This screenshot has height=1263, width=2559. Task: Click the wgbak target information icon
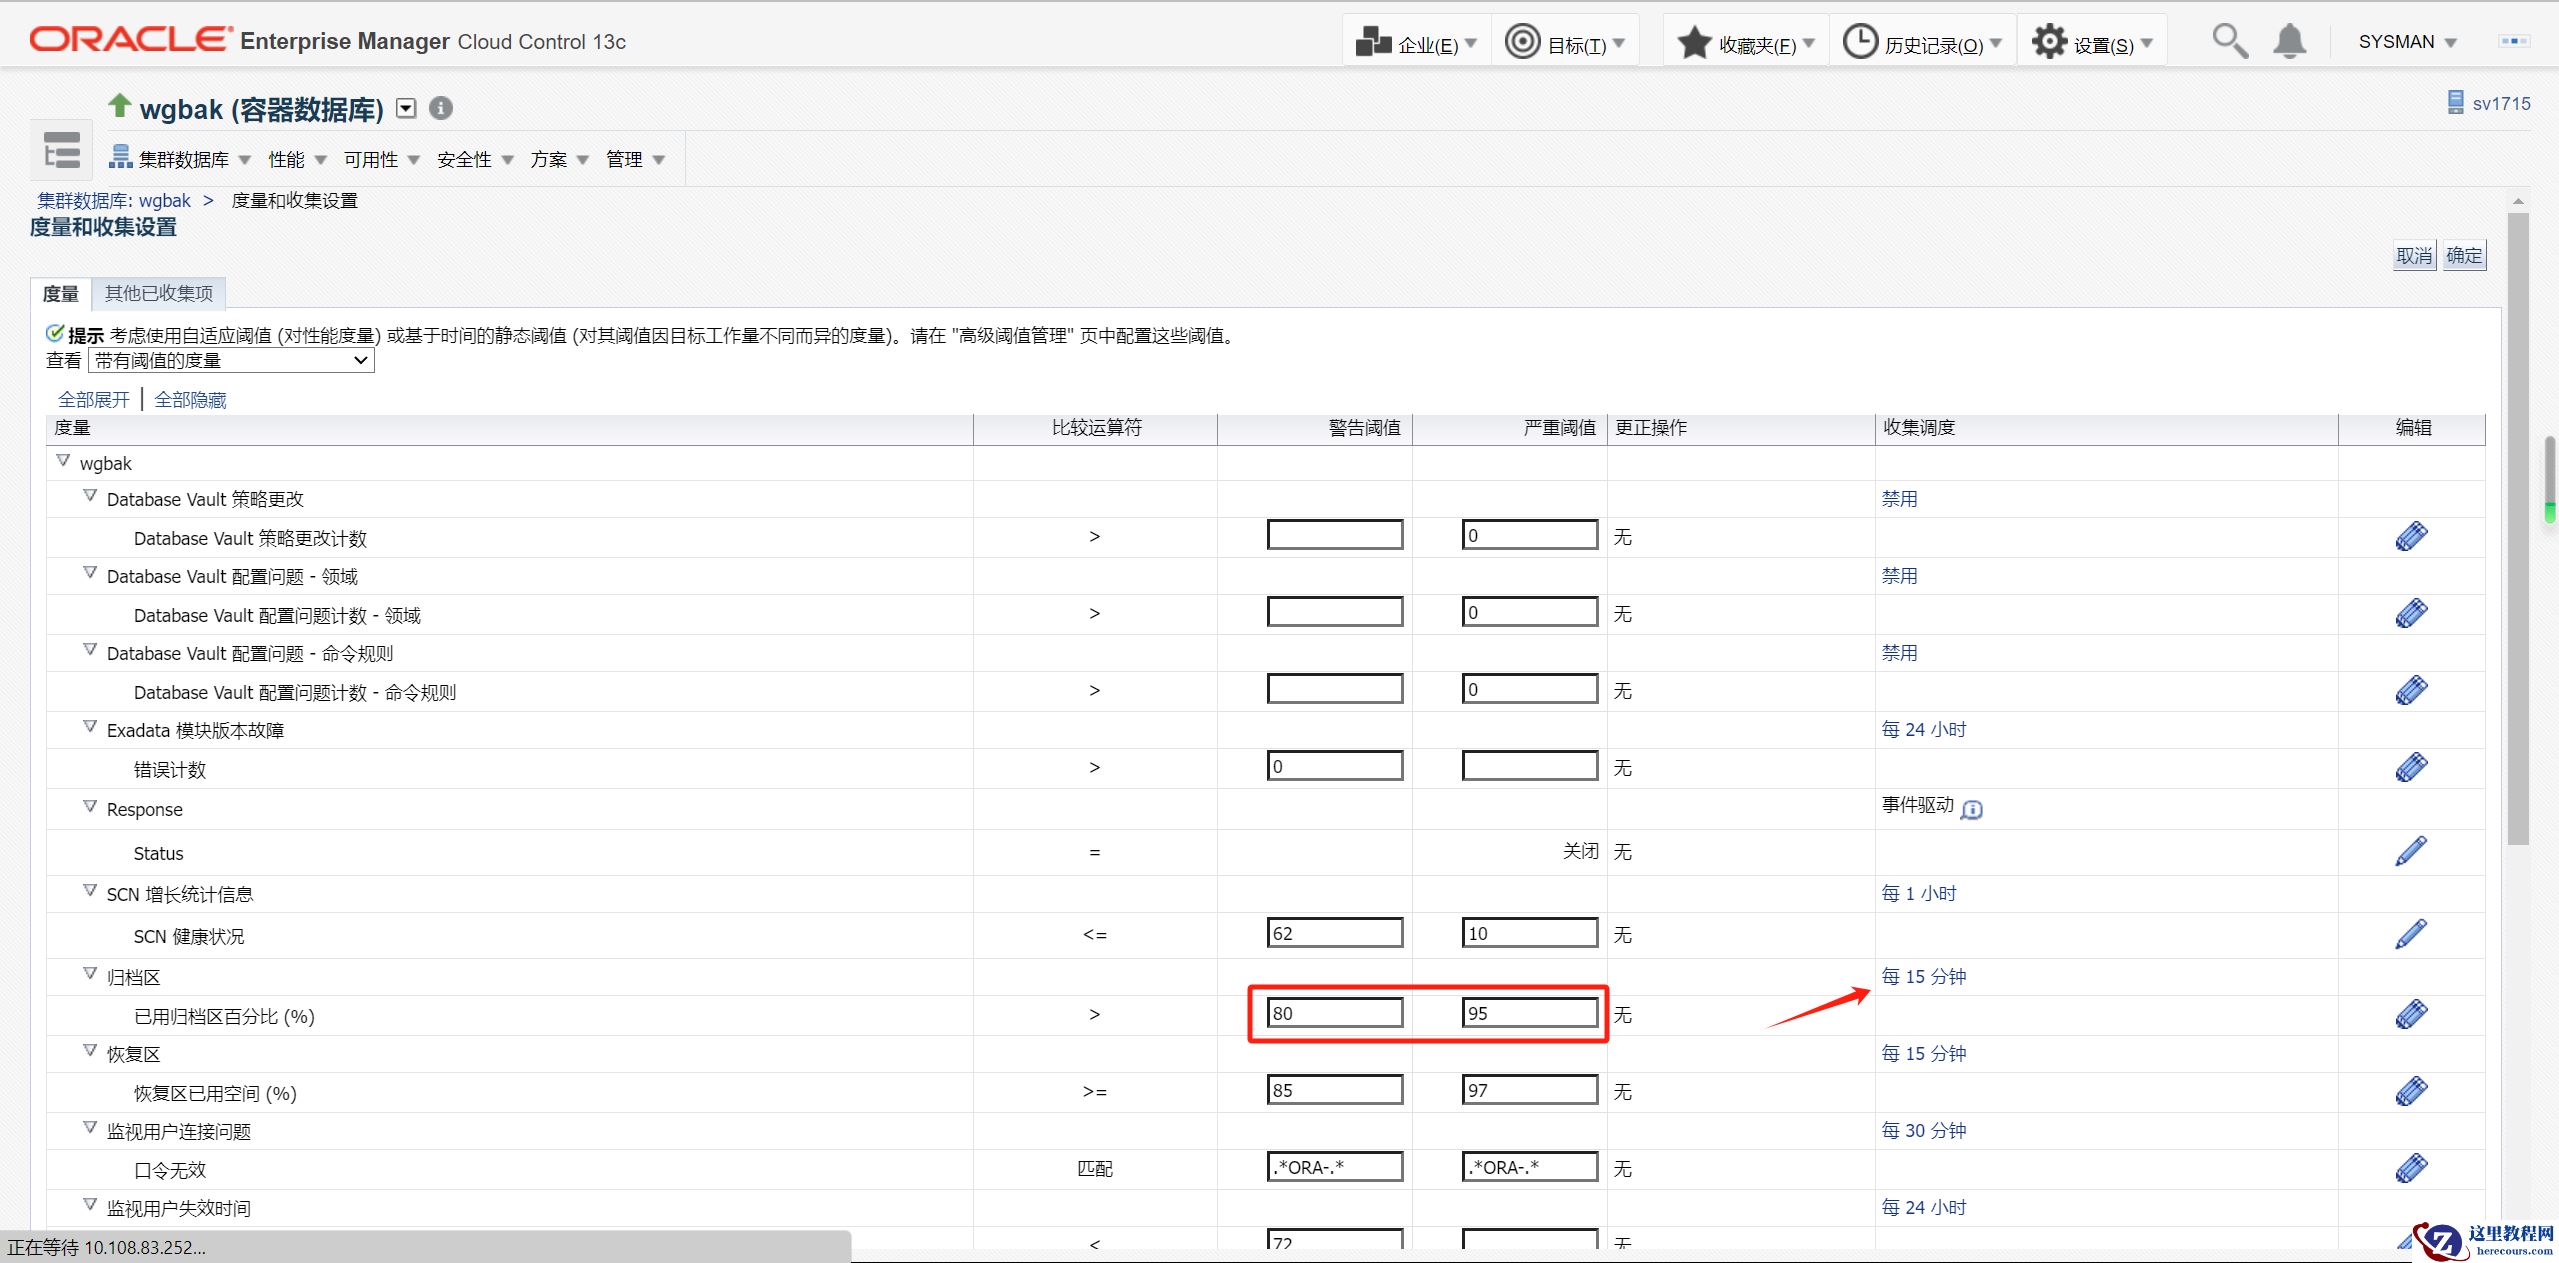tap(440, 108)
